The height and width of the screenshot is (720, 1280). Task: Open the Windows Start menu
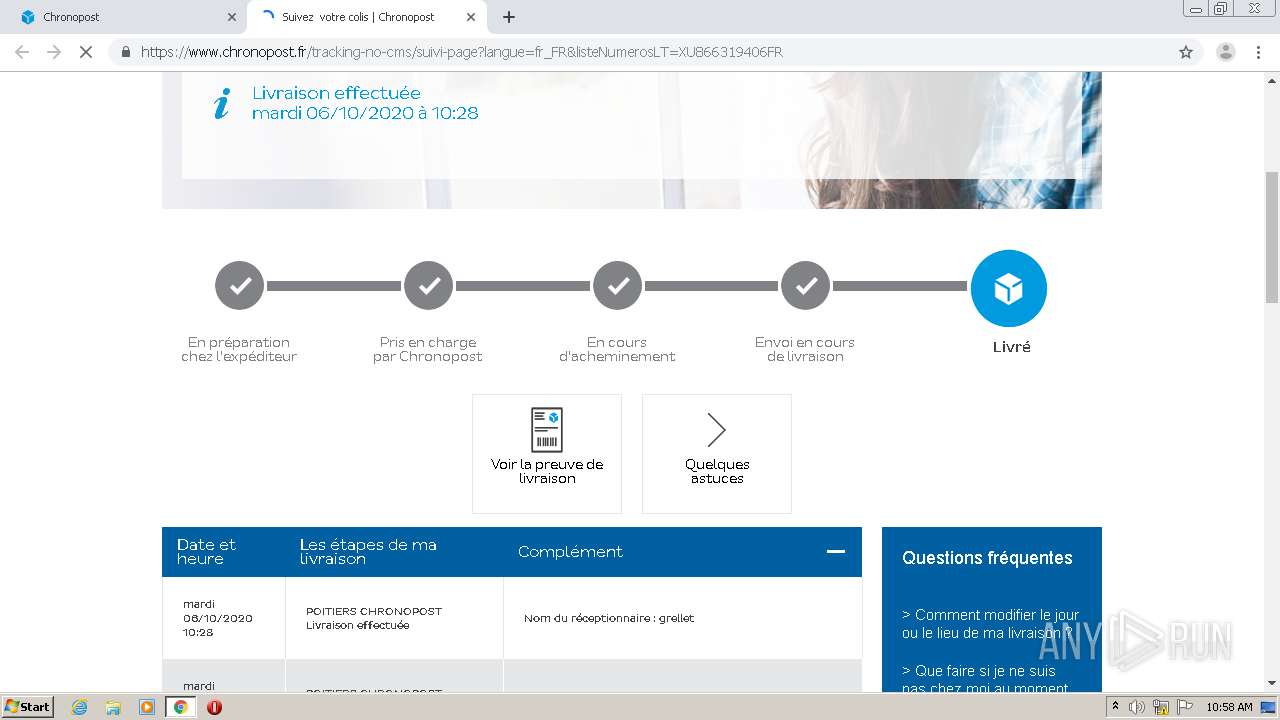pos(28,706)
